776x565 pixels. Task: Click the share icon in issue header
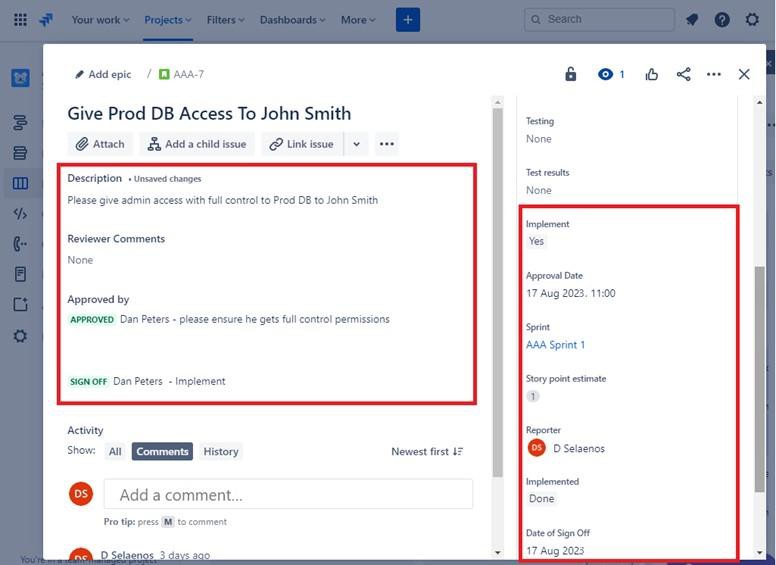683,74
